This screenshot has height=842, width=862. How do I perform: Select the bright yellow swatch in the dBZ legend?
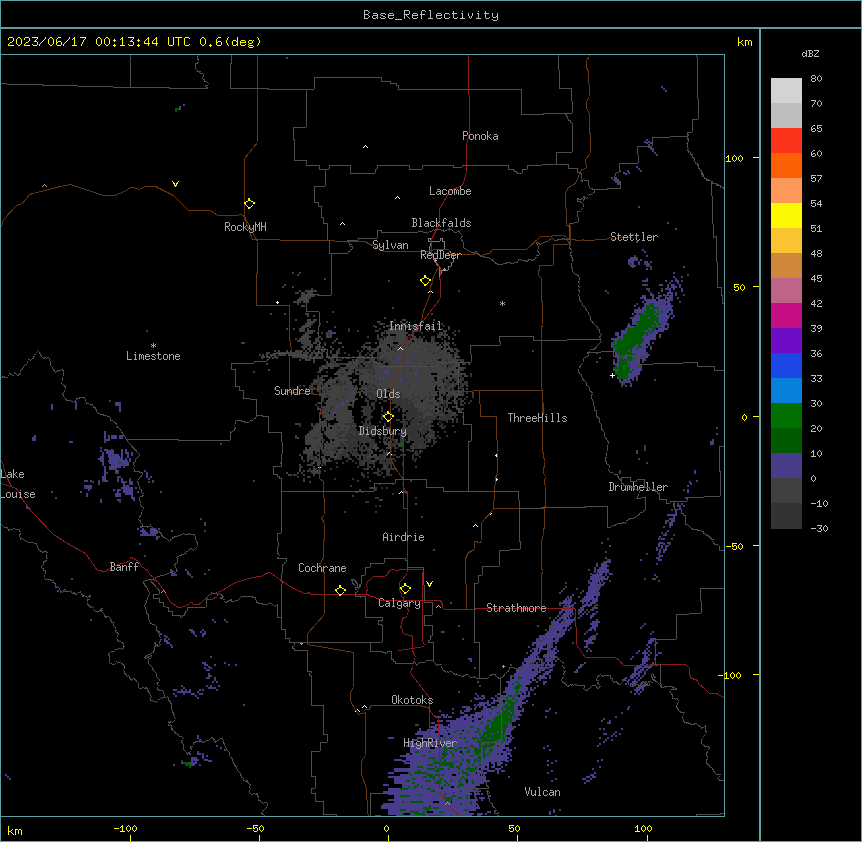click(x=786, y=215)
